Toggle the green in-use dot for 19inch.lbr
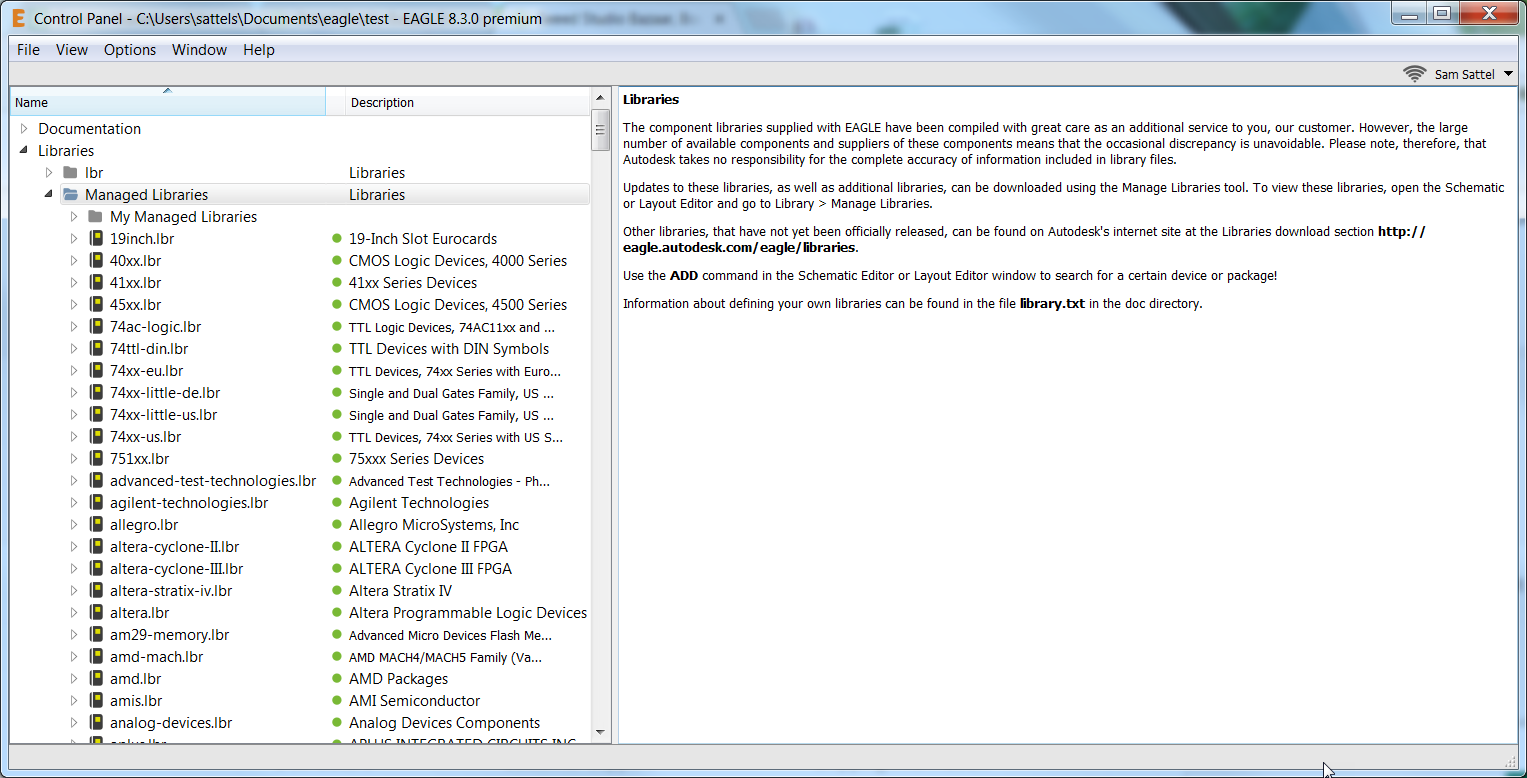This screenshot has width=1527, height=778. (x=337, y=239)
